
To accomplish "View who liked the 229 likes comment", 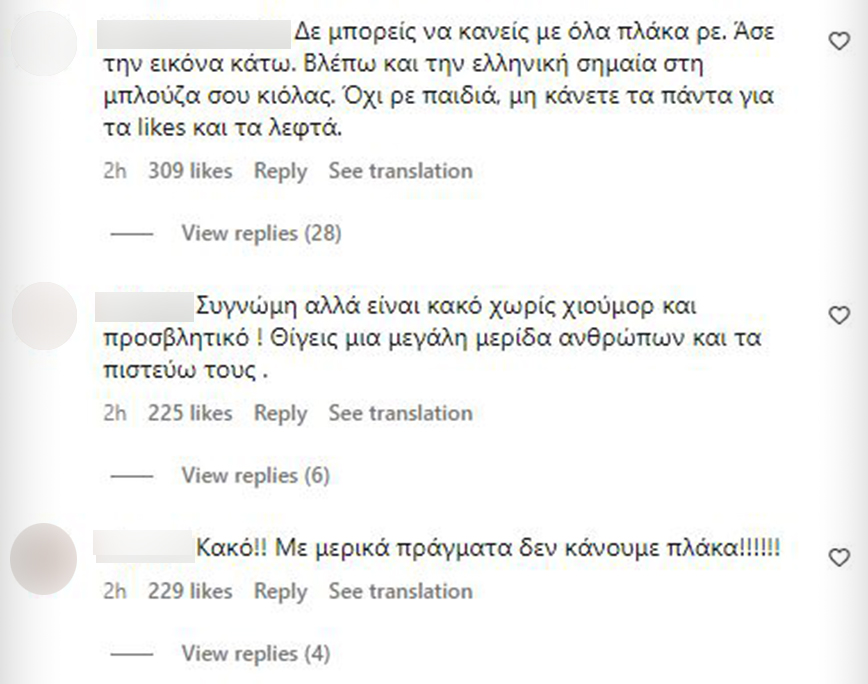I will coord(190,592).
